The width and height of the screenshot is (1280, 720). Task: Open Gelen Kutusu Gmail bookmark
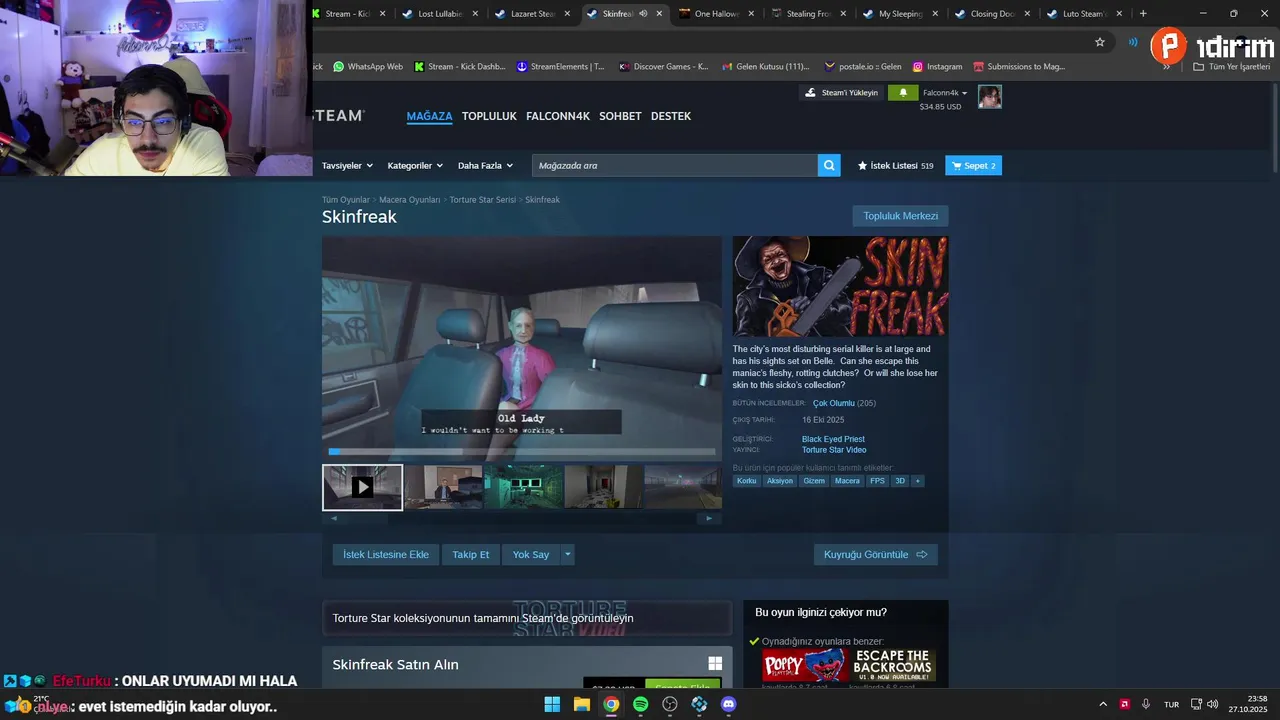click(765, 67)
